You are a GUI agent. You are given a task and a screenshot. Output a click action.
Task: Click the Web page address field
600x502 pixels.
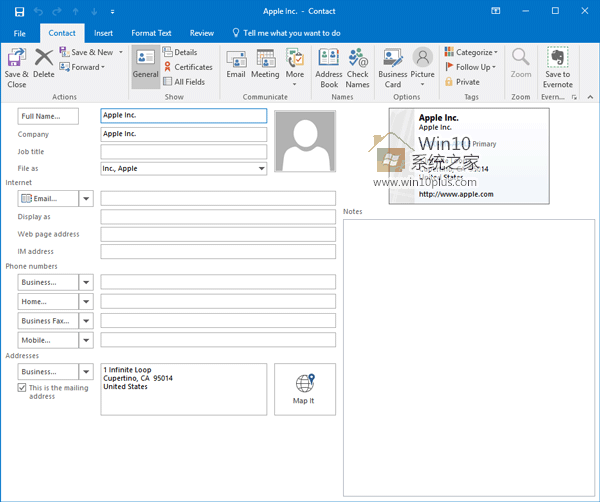pos(218,234)
